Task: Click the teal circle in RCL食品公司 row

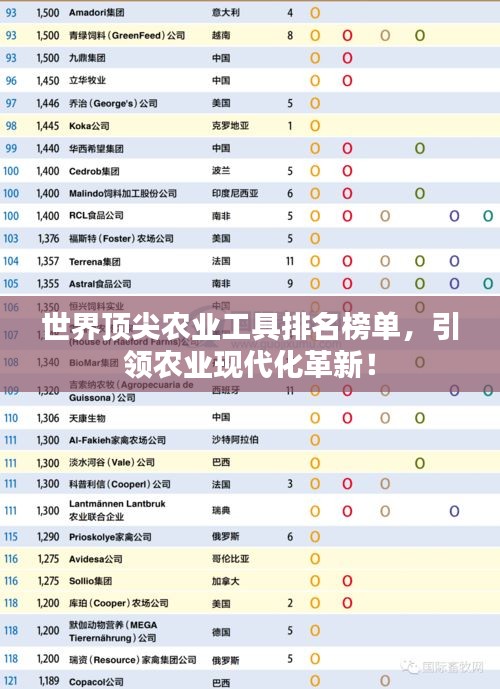Action: tap(488, 216)
